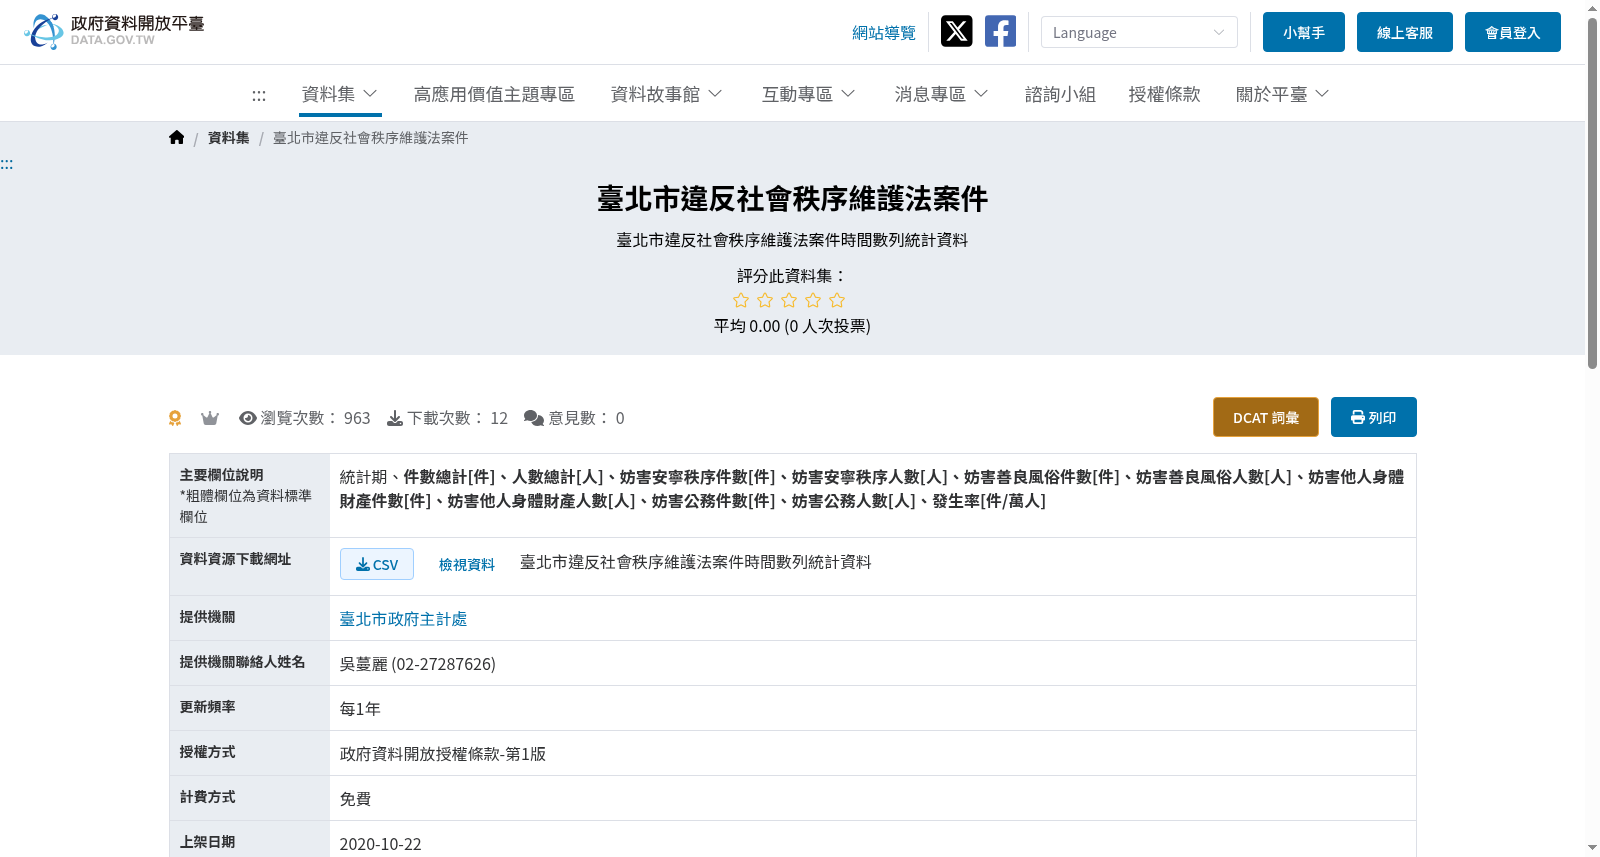1600x857 pixels.
Task: Click the 臺北市違反社會秩序維護法案件 breadcrumb text
Action: click(x=371, y=138)
